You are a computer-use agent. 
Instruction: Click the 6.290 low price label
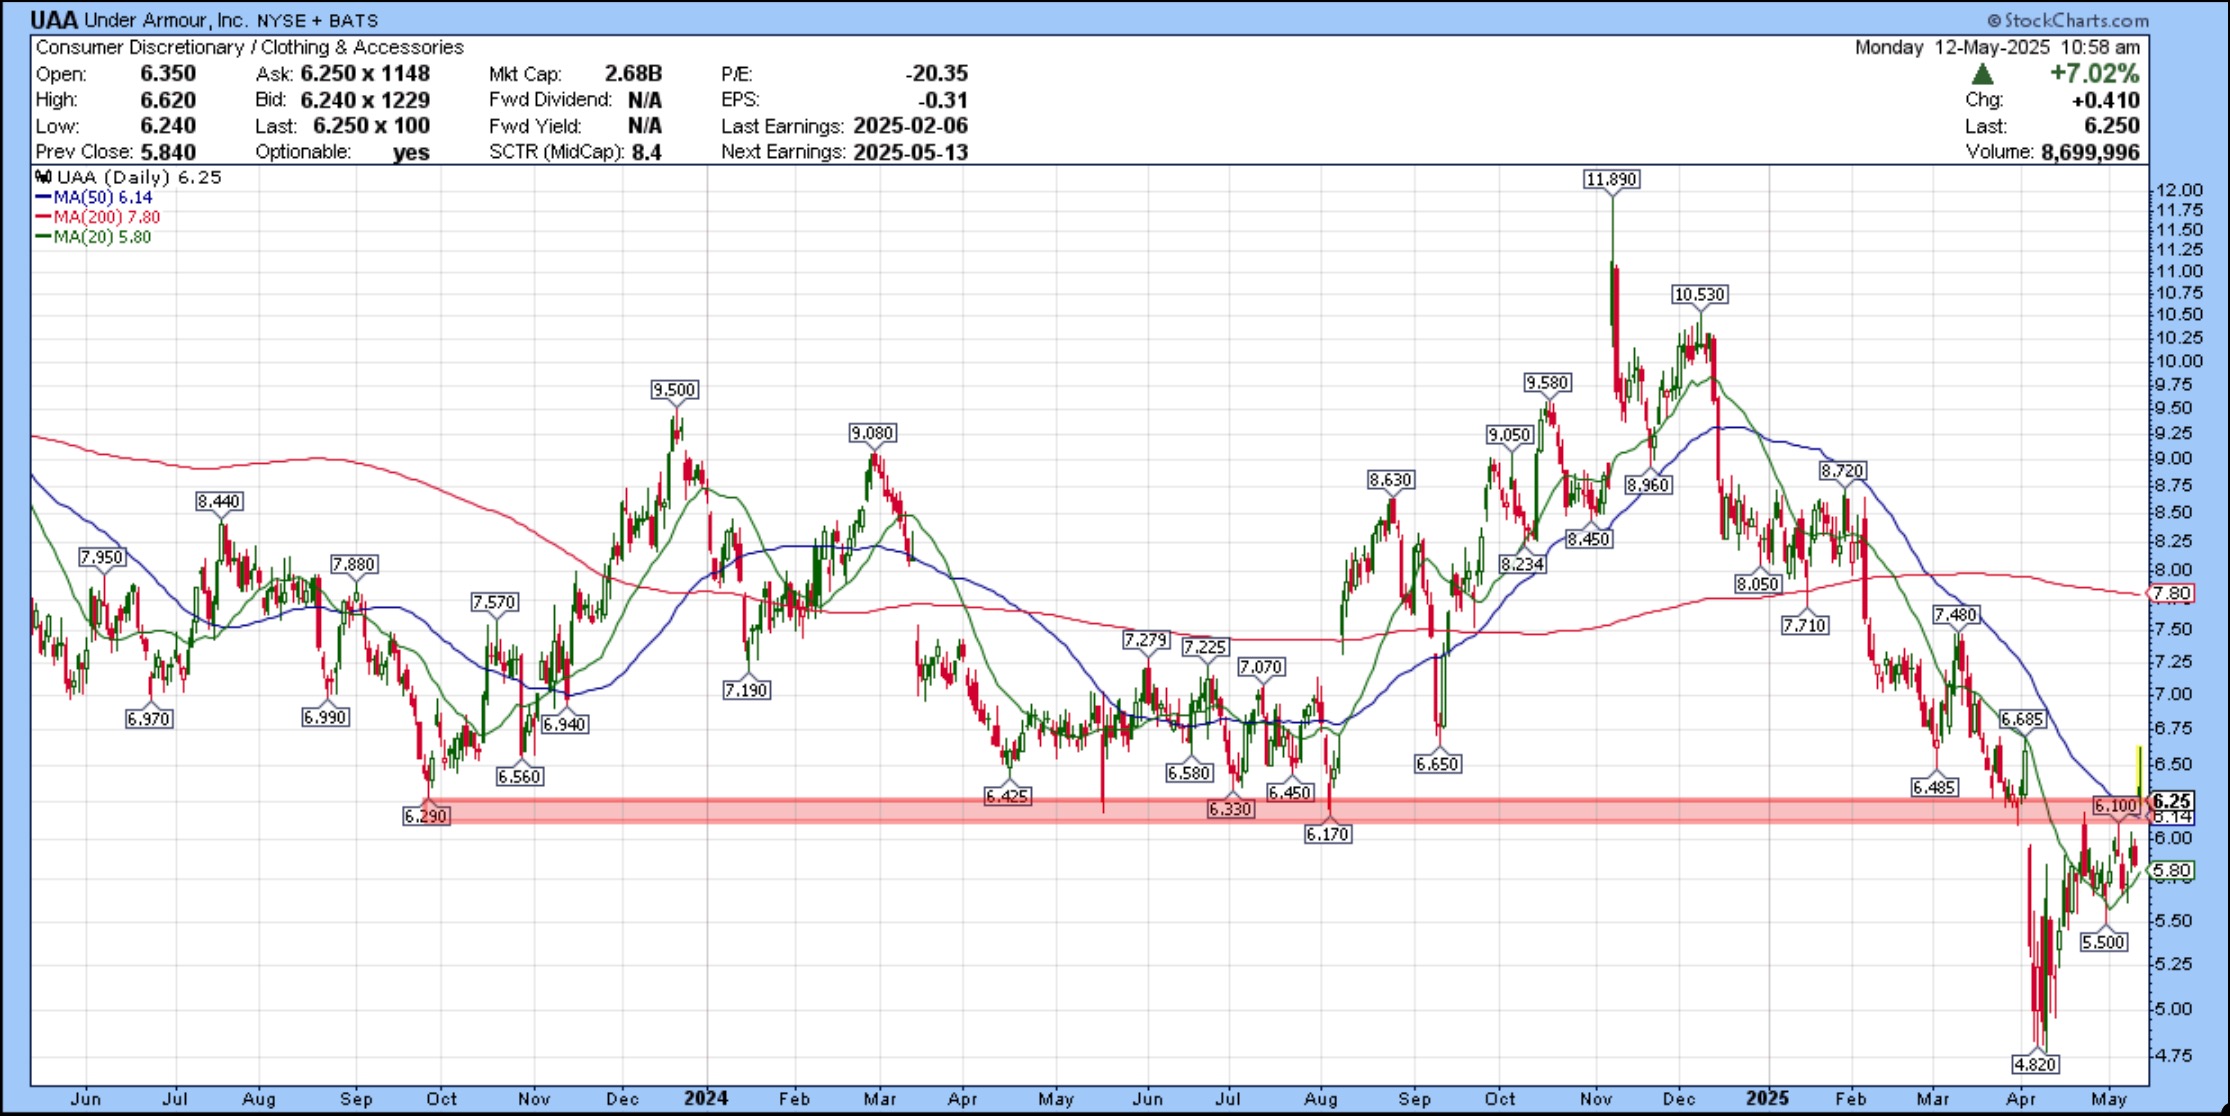[x=426, y=816]
